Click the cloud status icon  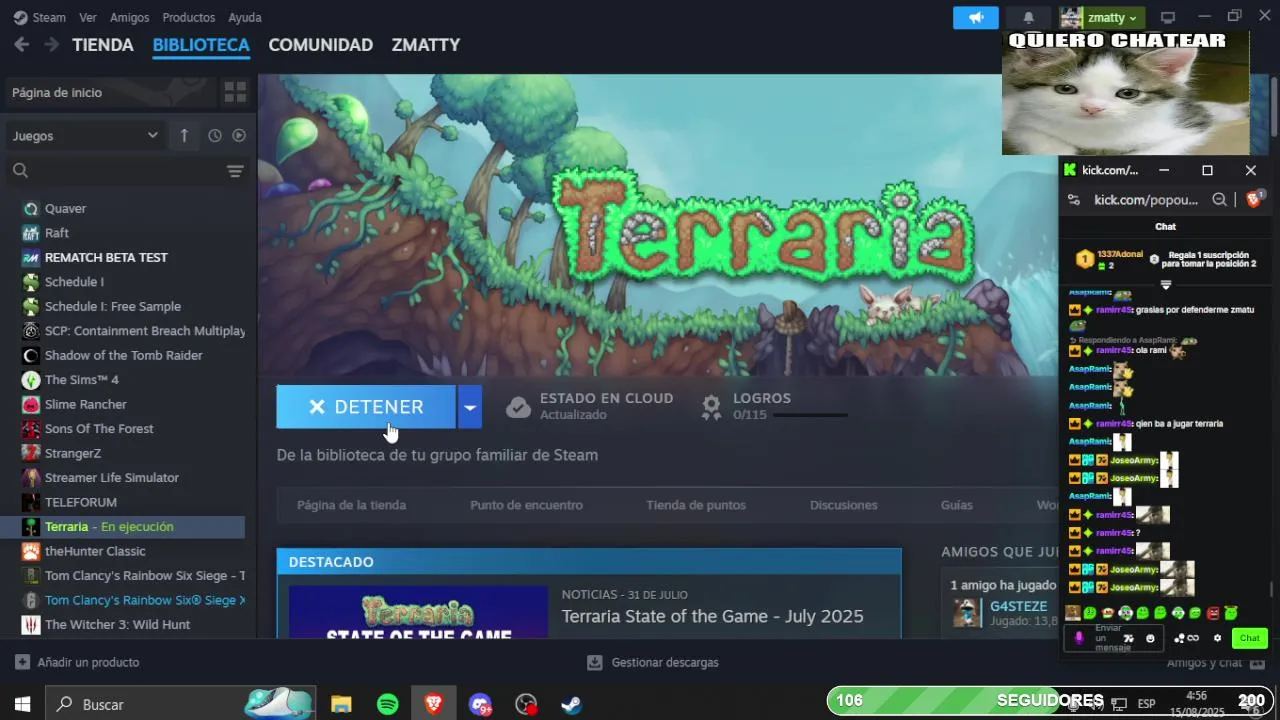point(518,406)
